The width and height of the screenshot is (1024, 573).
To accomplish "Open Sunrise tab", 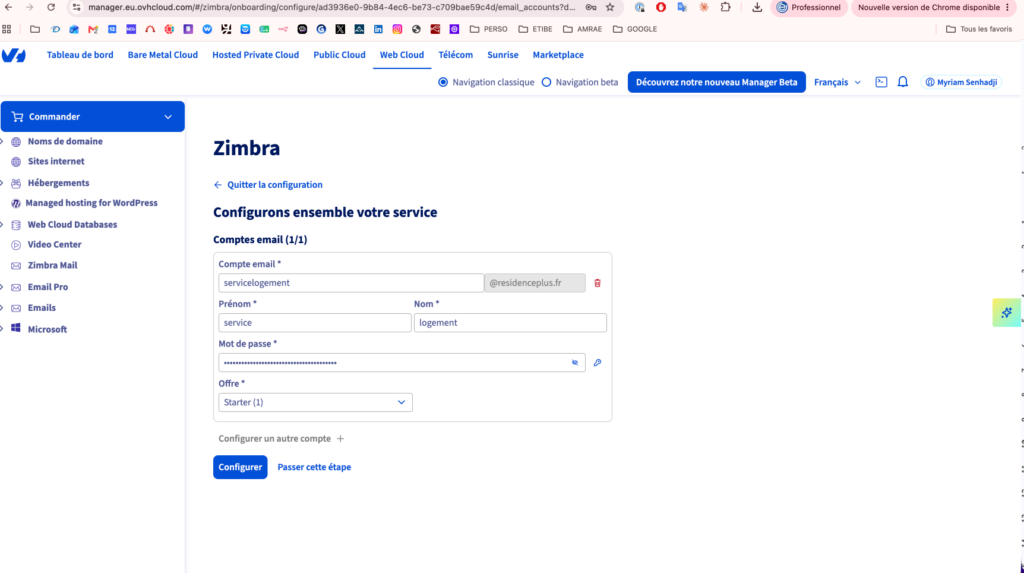I will pyautogui.click(x=503, y=55).
